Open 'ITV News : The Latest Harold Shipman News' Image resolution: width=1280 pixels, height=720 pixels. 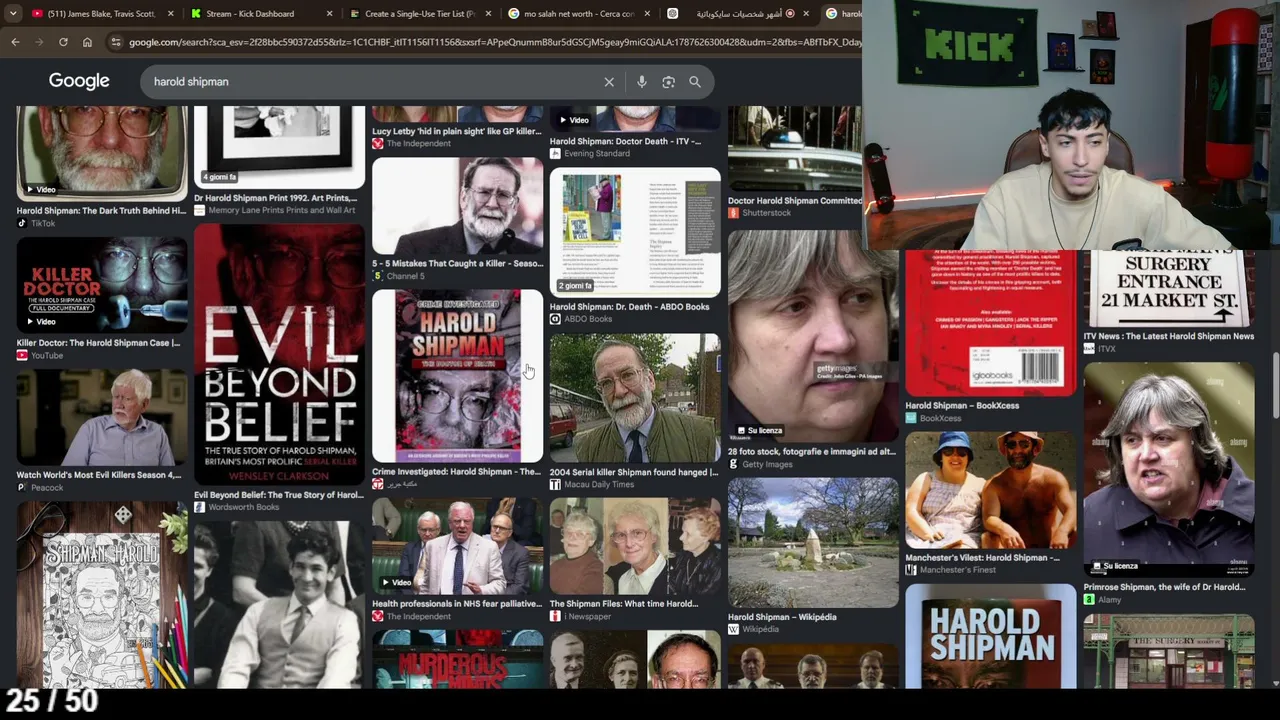(1168, 336)
